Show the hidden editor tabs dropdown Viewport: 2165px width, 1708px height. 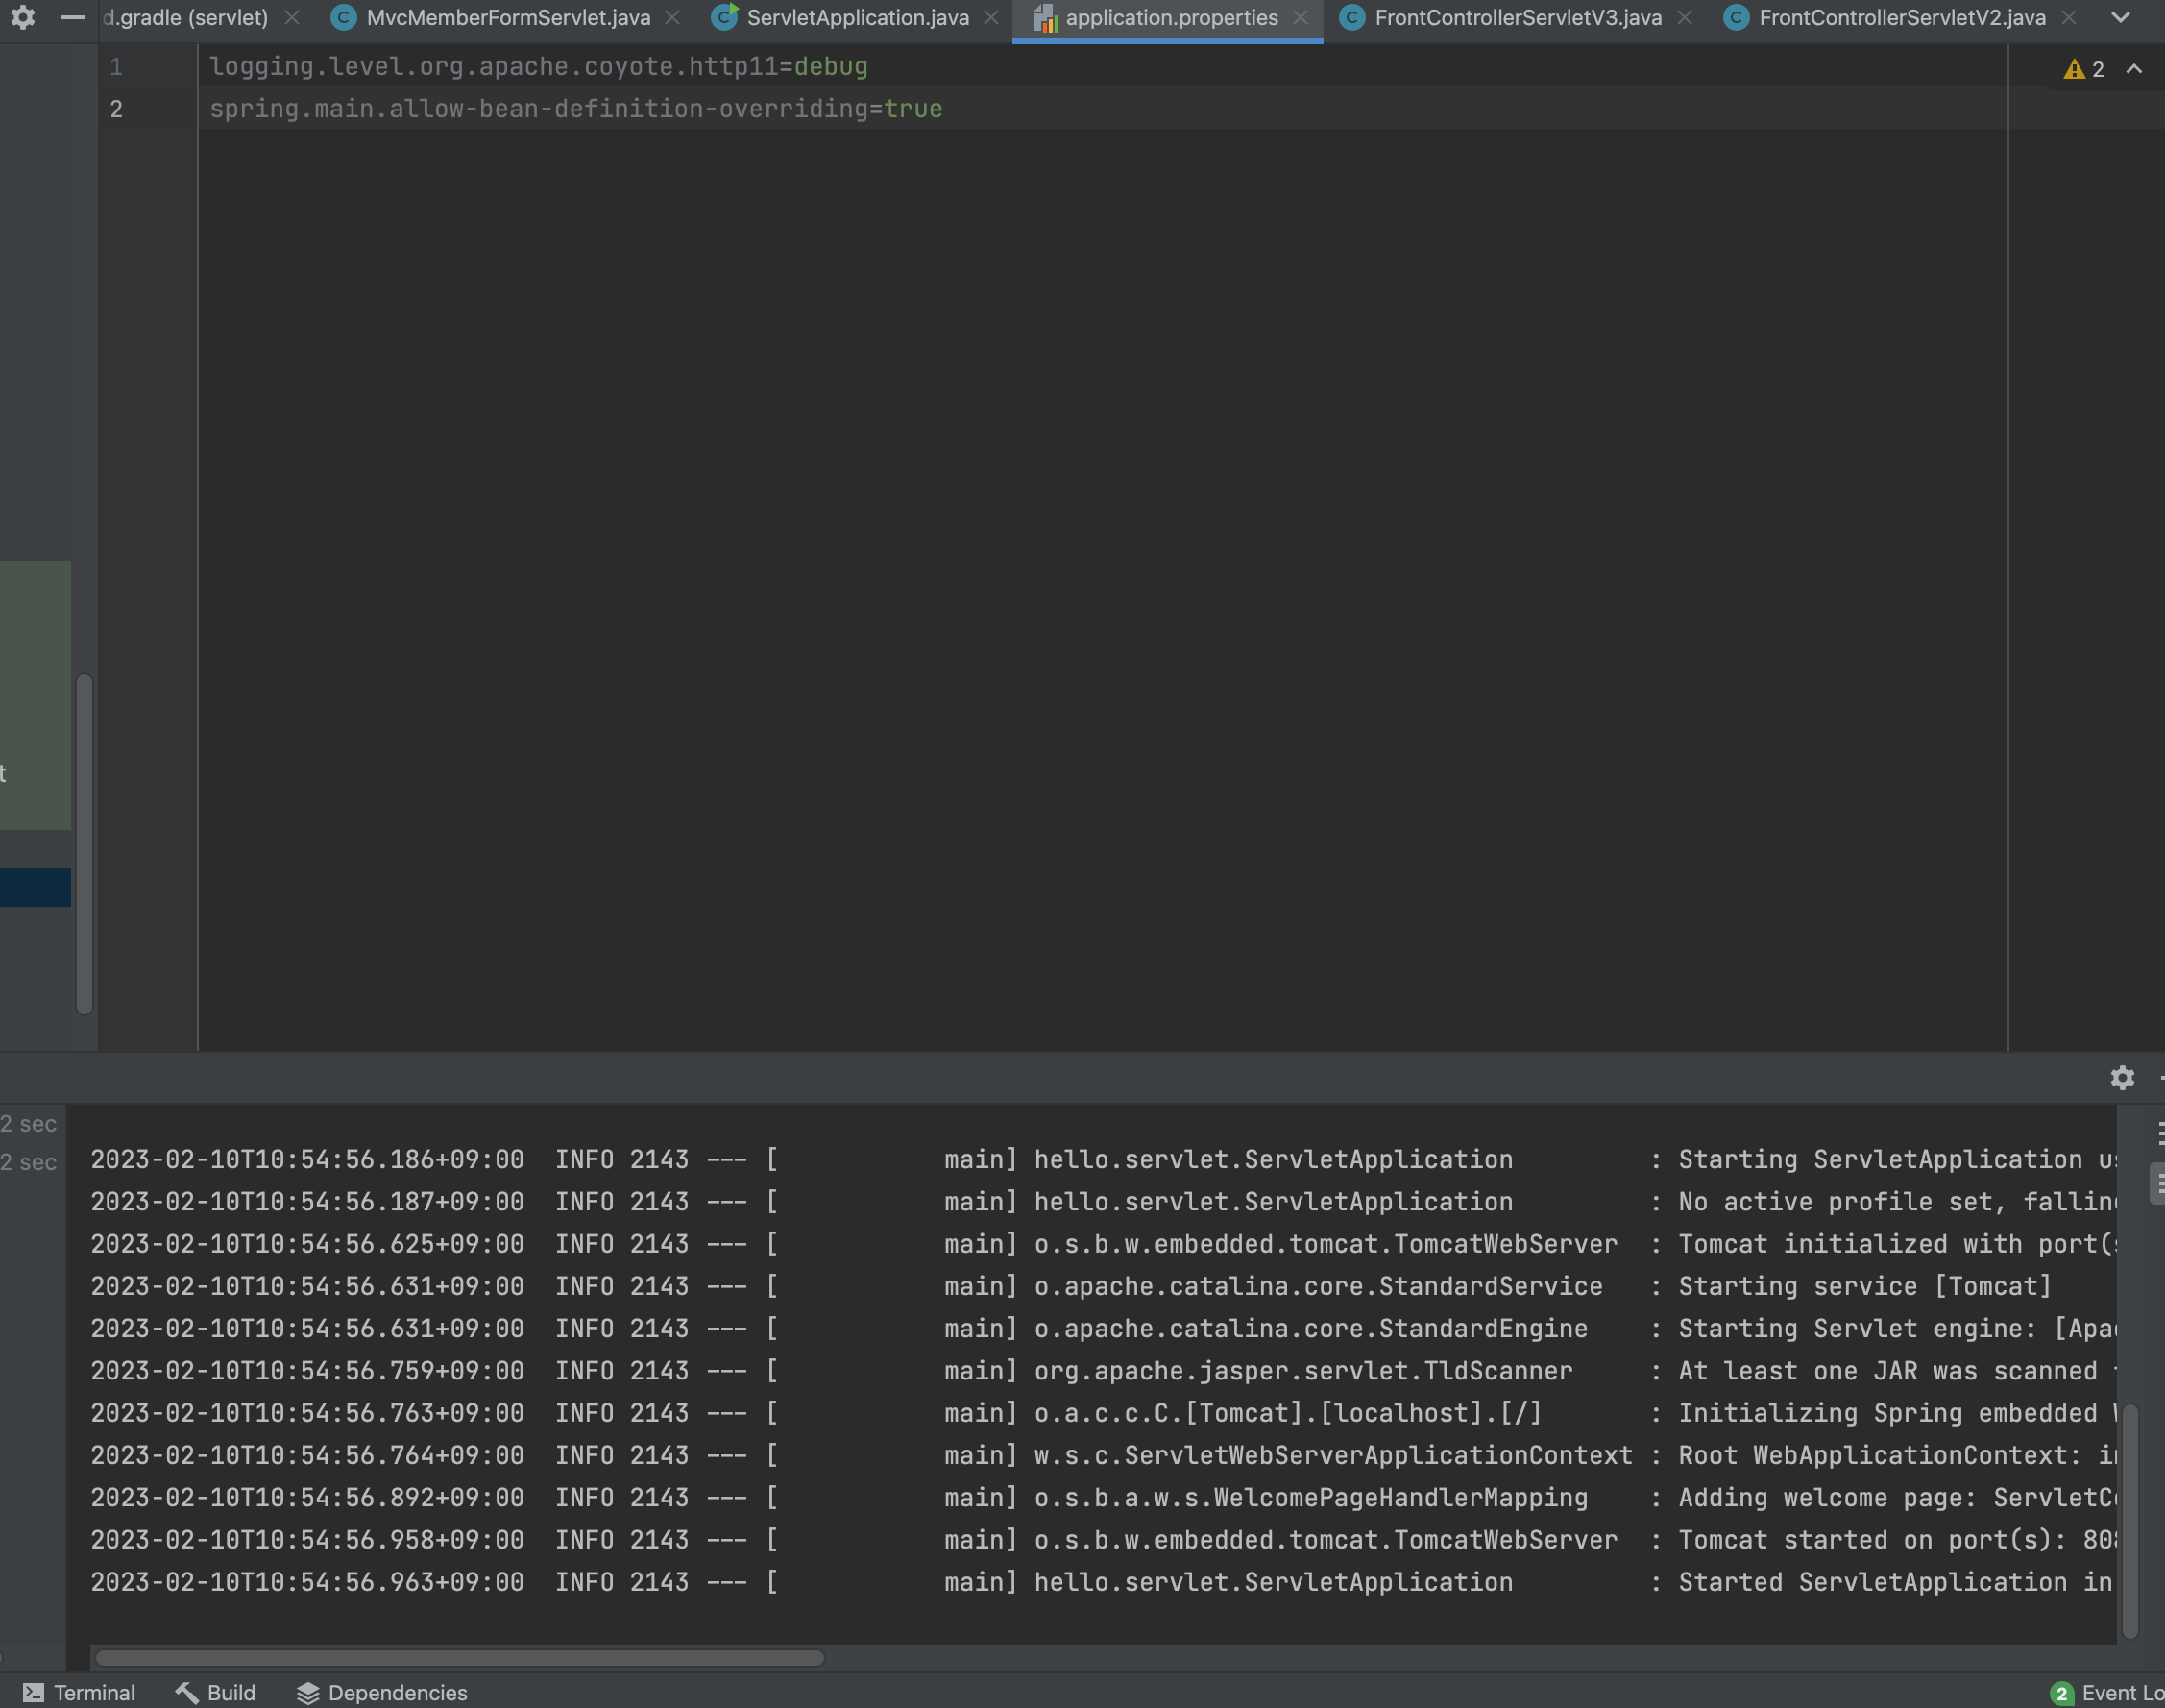[x=2120, y=18]
